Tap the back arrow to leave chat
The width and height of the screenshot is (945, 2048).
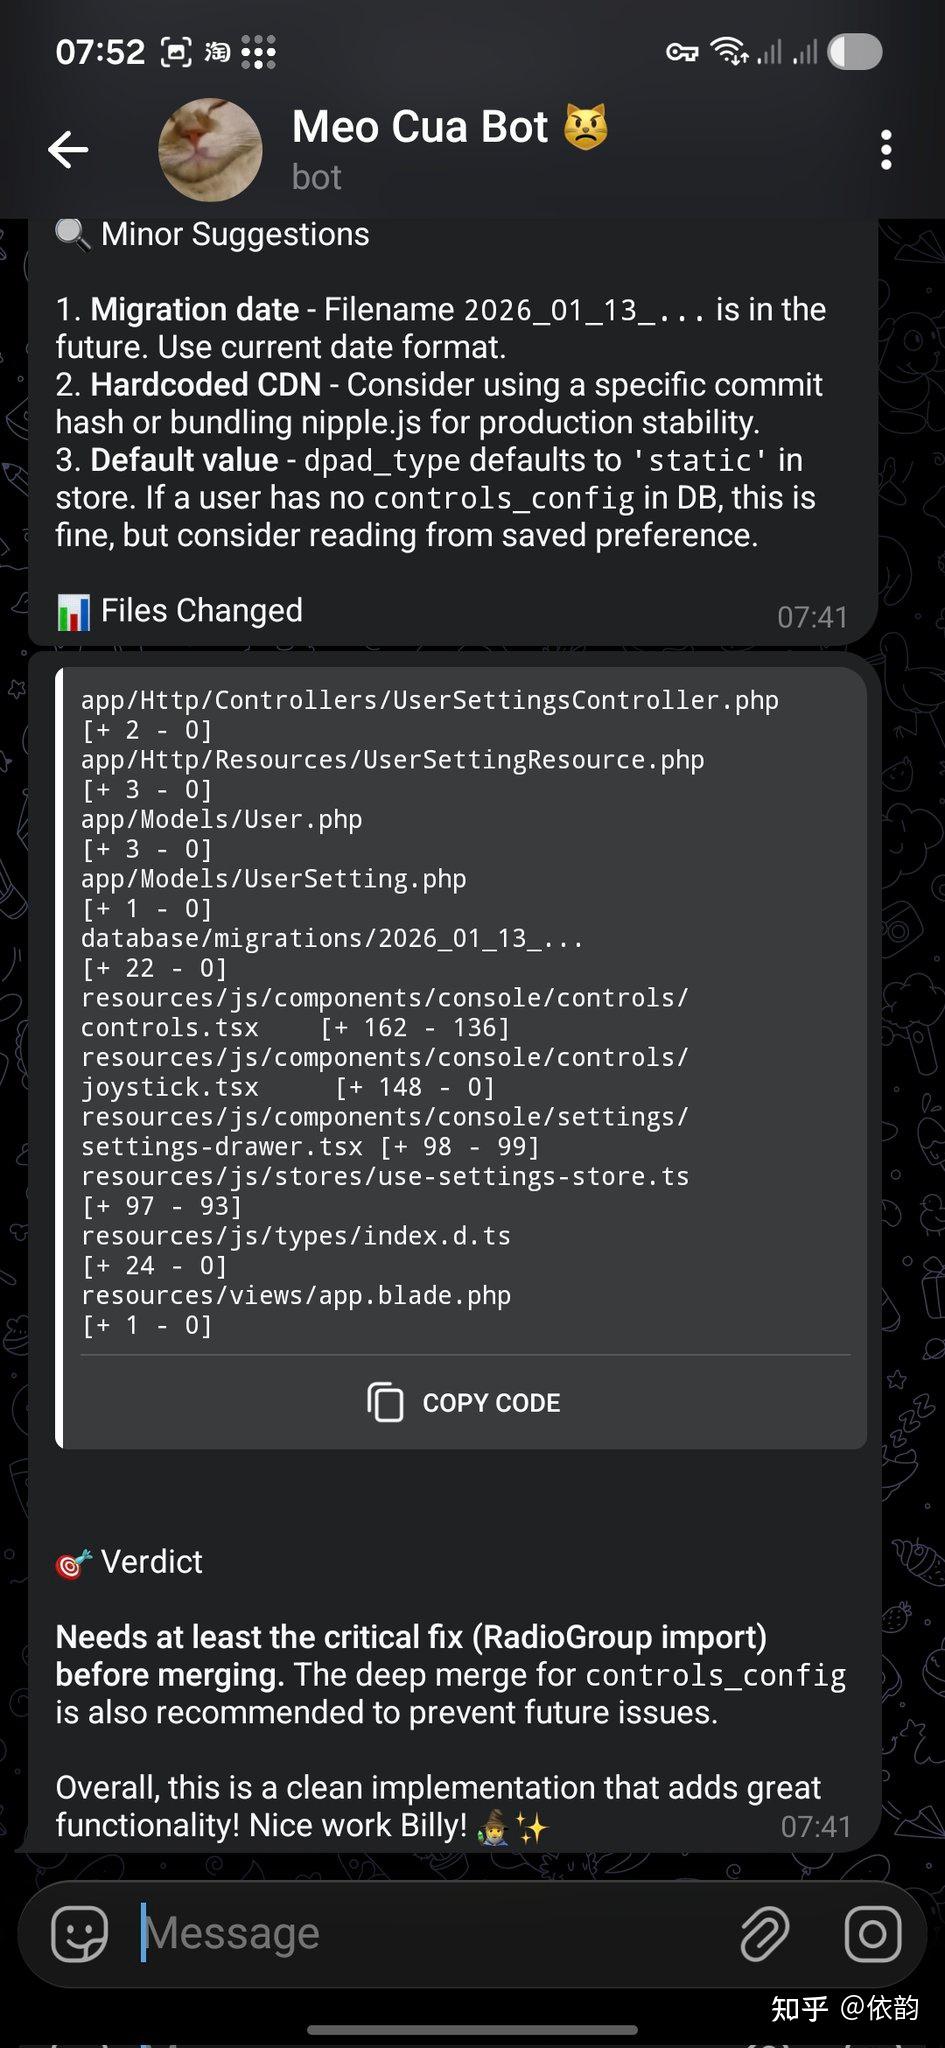click(x=68, y=150)
